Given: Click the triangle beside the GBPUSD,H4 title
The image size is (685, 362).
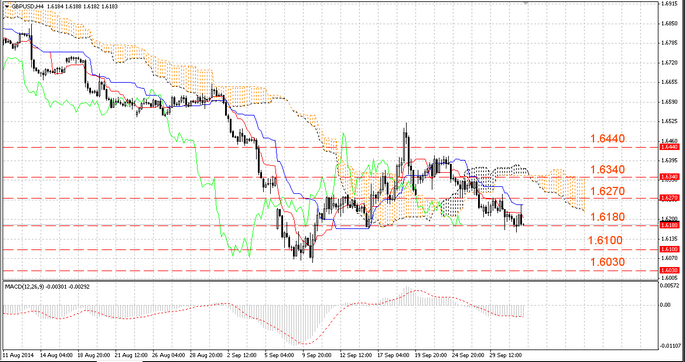Looking at the screenshot, I should point(6,6).
